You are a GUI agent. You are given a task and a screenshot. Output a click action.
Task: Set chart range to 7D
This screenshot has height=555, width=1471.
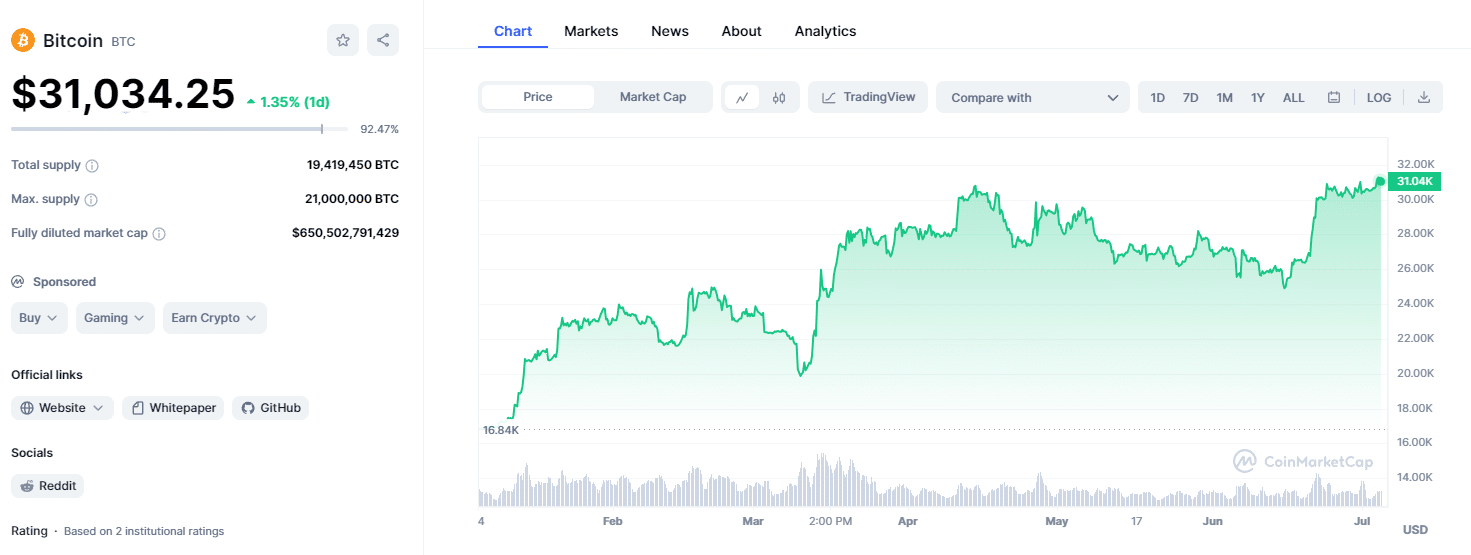pyautogui.click(x=1190, y=97)
